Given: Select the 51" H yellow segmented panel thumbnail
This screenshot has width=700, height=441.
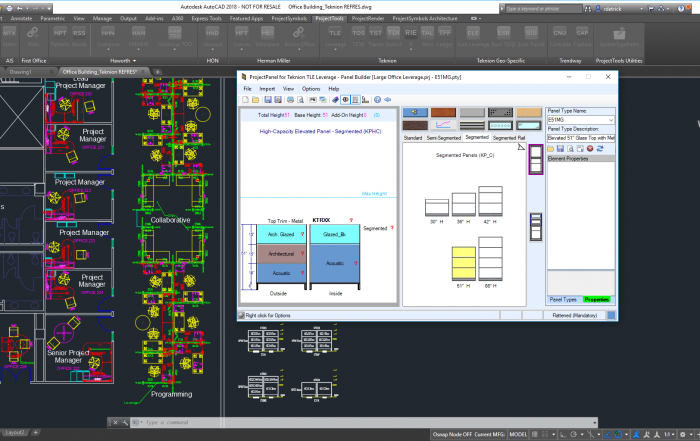Looking at the screenshot, I should click(x=463, y=263).
